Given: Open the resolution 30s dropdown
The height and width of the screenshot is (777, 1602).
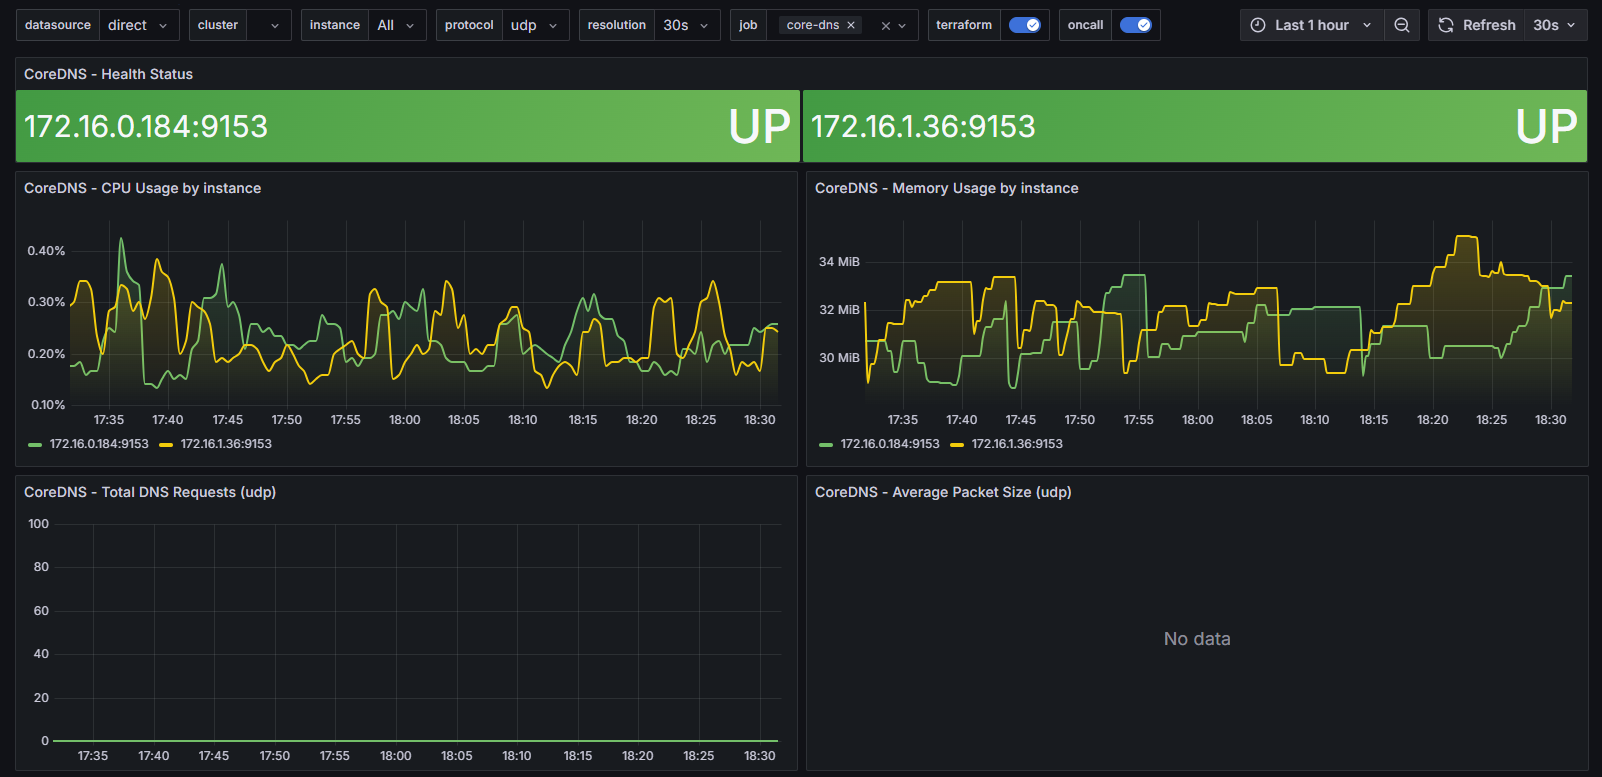Looking at the screenshot, I should pyautogui.click(x=686, y=25).
